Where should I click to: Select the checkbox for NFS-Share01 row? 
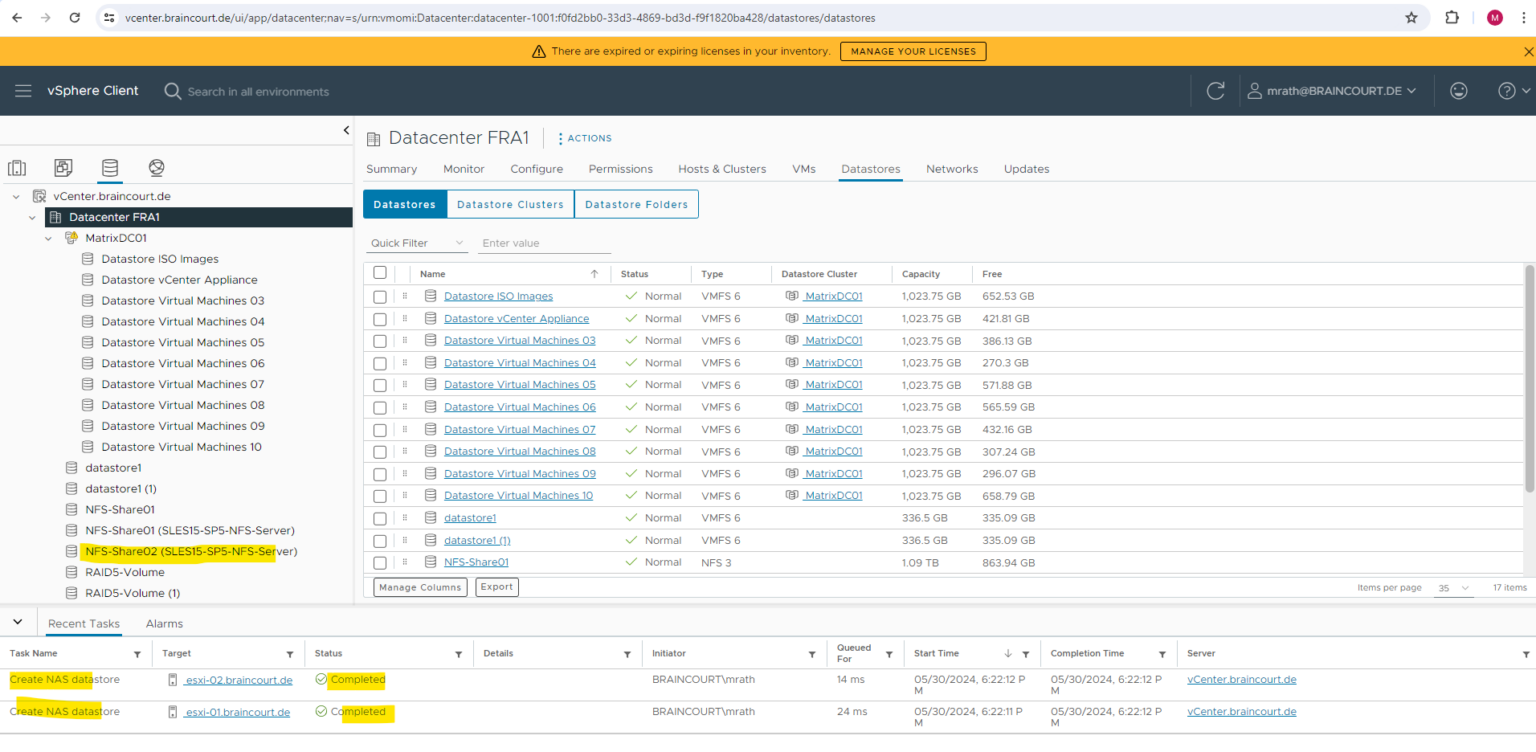380,562
